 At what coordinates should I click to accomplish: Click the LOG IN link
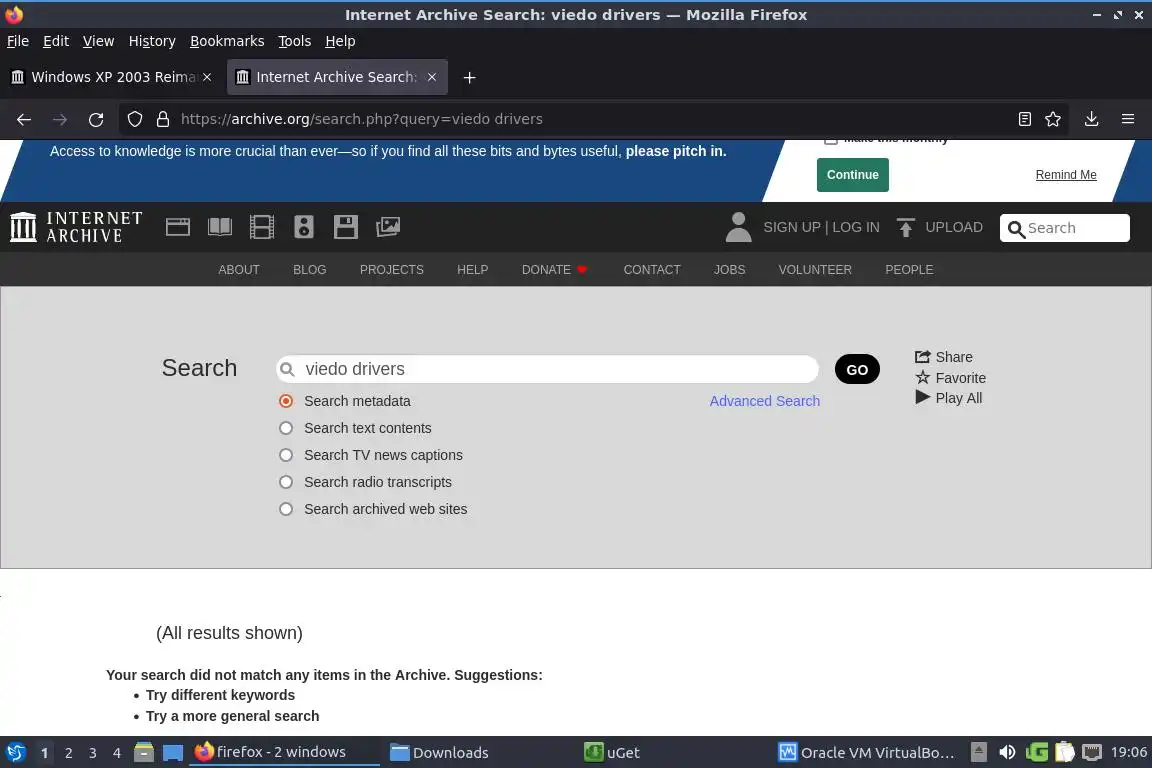[x=855, y=227]
